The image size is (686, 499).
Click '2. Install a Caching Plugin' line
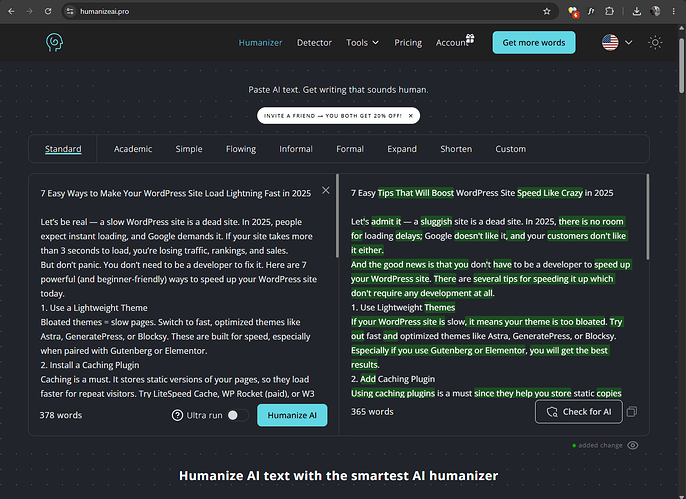90,365
